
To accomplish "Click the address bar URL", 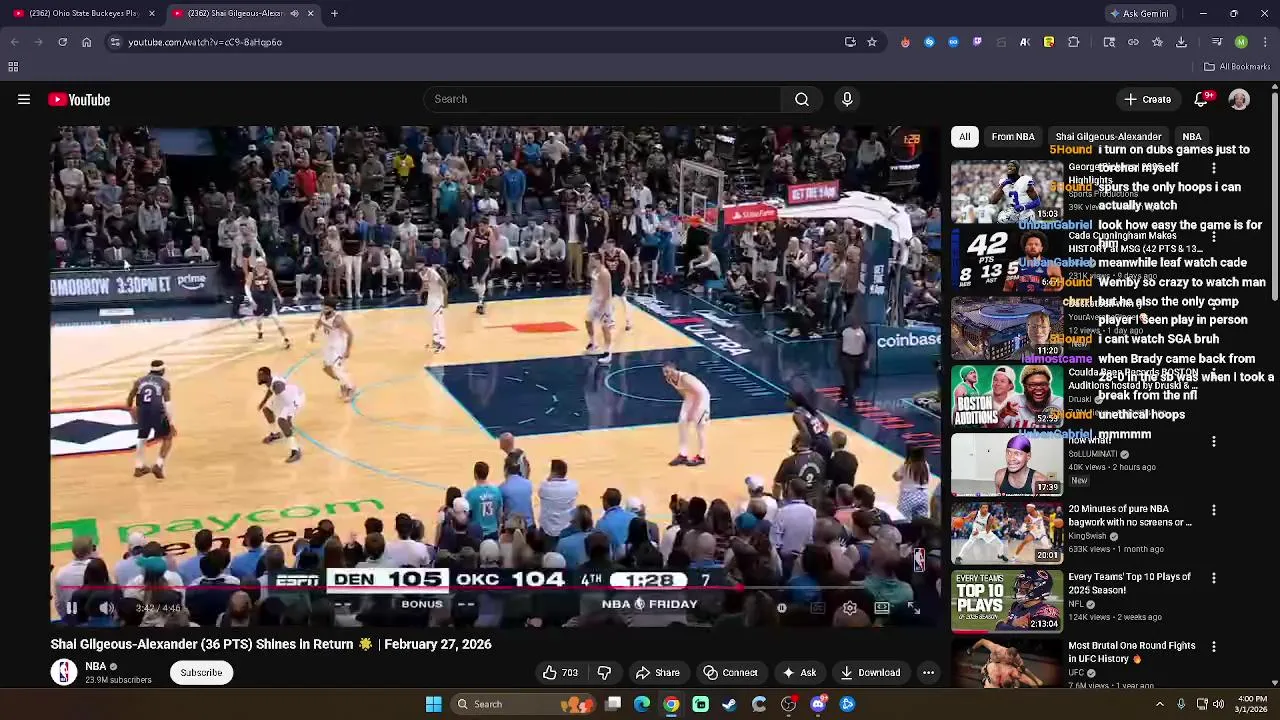I will (x=205, y=42).
